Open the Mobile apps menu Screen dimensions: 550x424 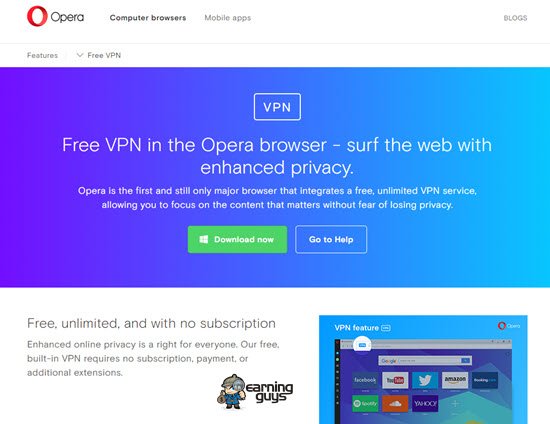tap(228, 18)
